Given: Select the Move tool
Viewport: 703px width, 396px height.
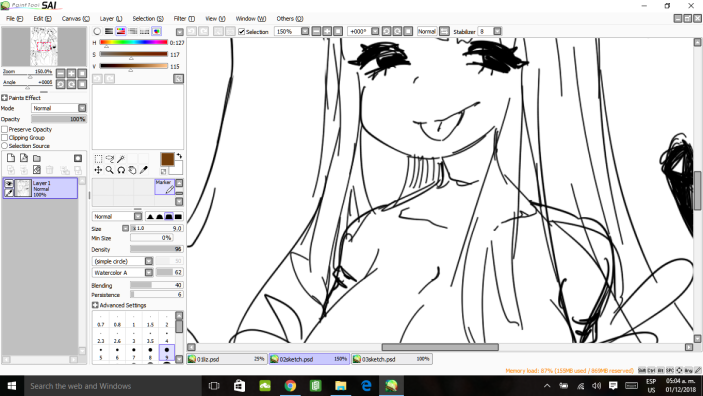Looking at the screenshot, I should click(x=98, y=170).
